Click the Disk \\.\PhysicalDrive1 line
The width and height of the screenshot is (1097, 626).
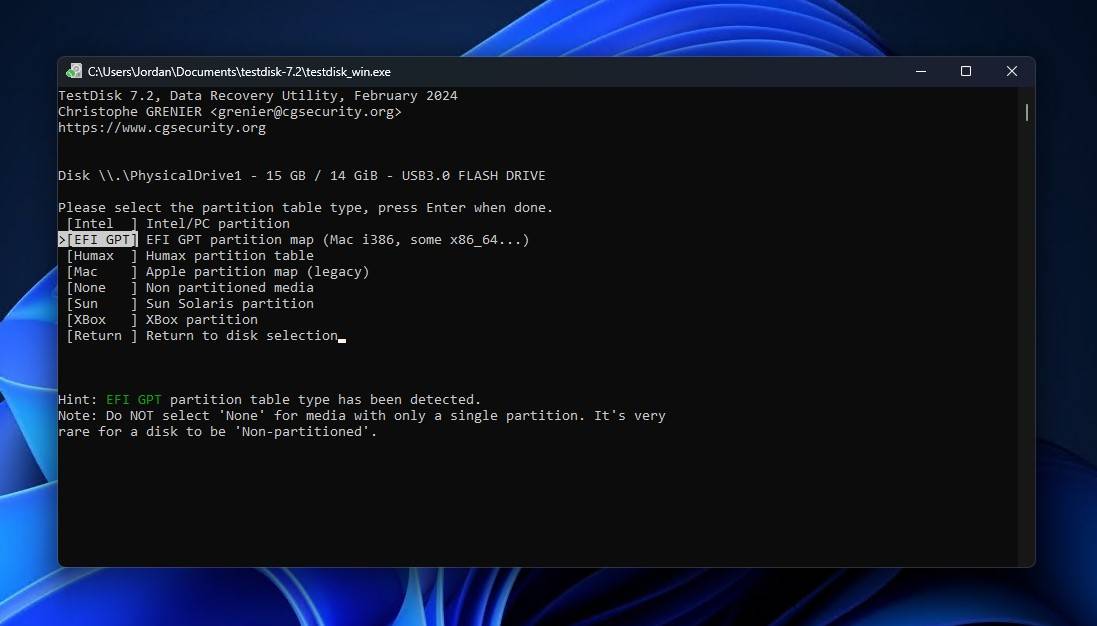coord(302,176)
